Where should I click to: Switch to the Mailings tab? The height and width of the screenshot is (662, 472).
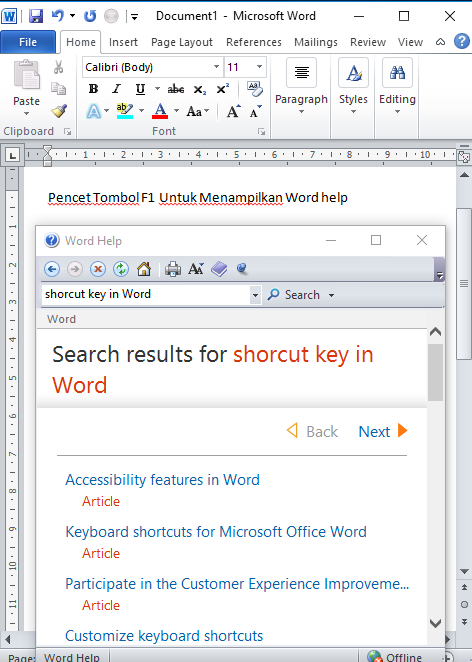[x=316, y=42]
